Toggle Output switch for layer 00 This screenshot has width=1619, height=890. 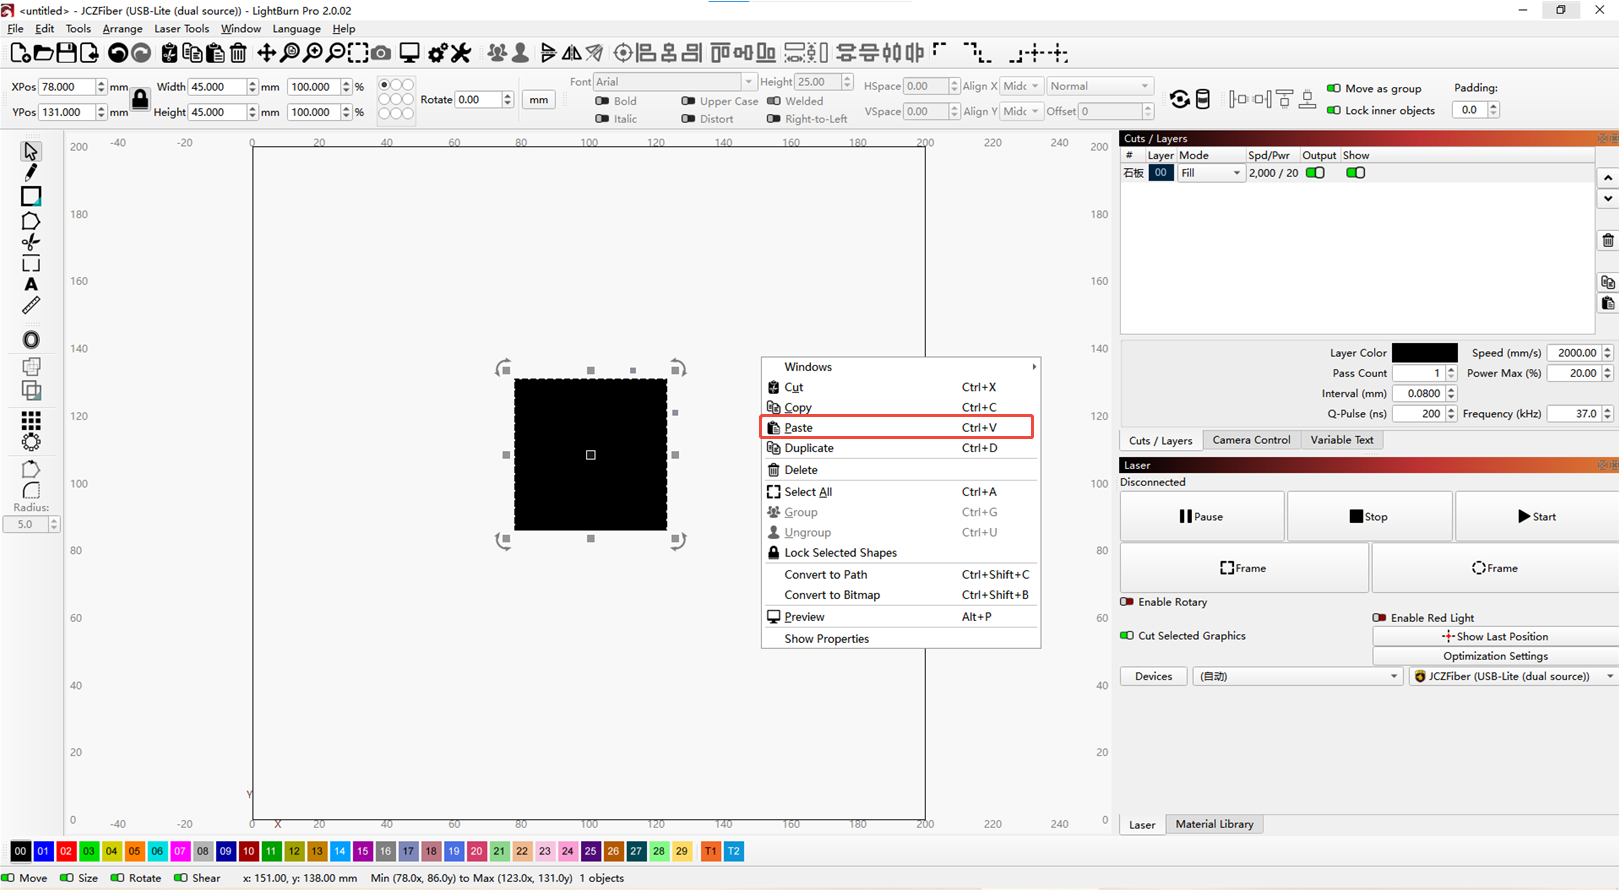(1315, 173)
